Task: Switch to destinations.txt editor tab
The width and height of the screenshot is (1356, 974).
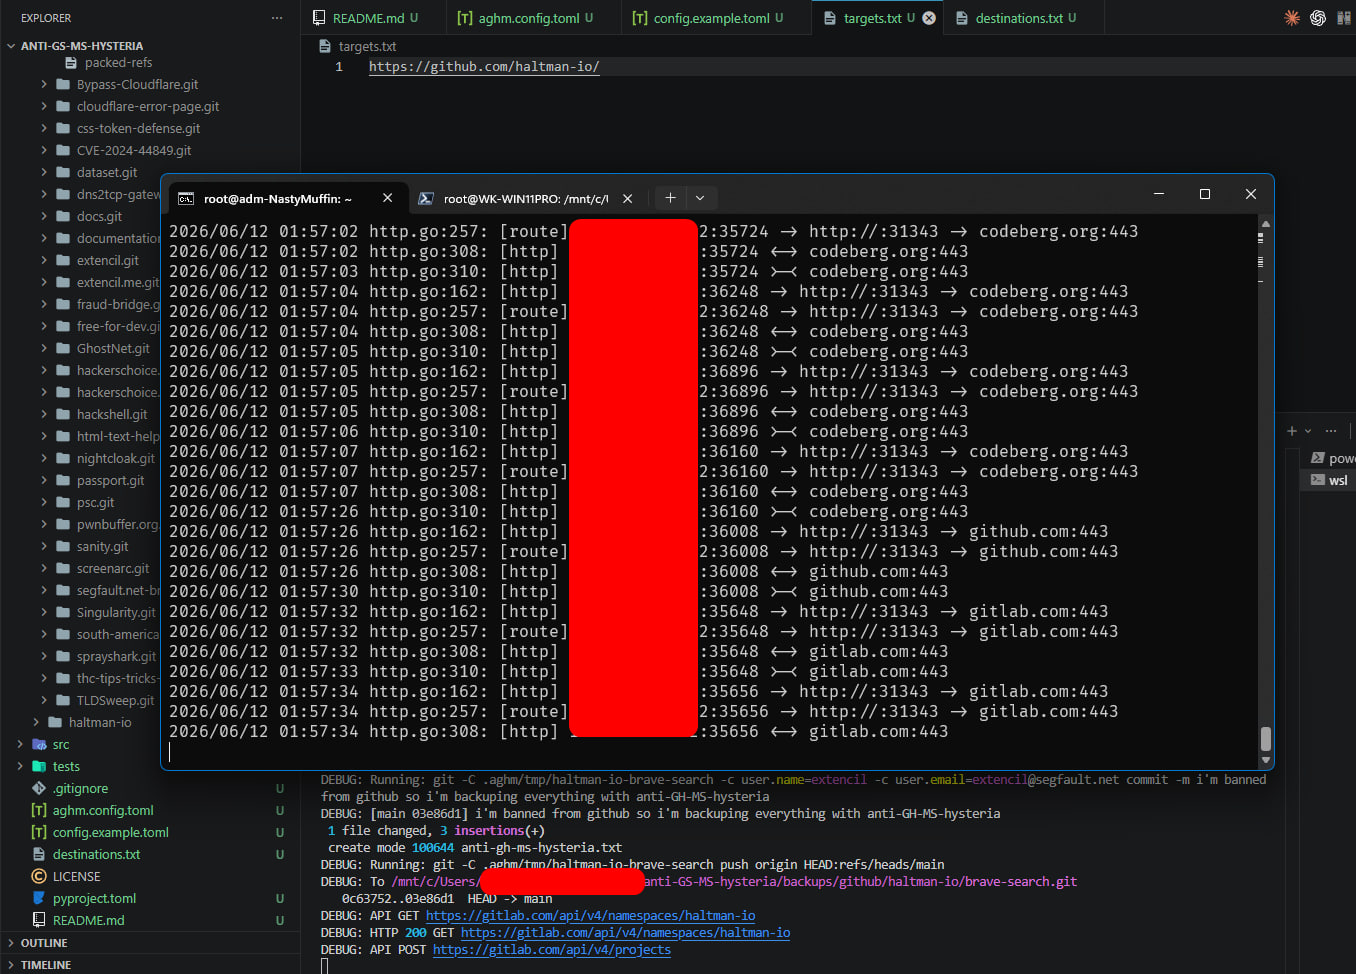Action: coord(1024,18)
